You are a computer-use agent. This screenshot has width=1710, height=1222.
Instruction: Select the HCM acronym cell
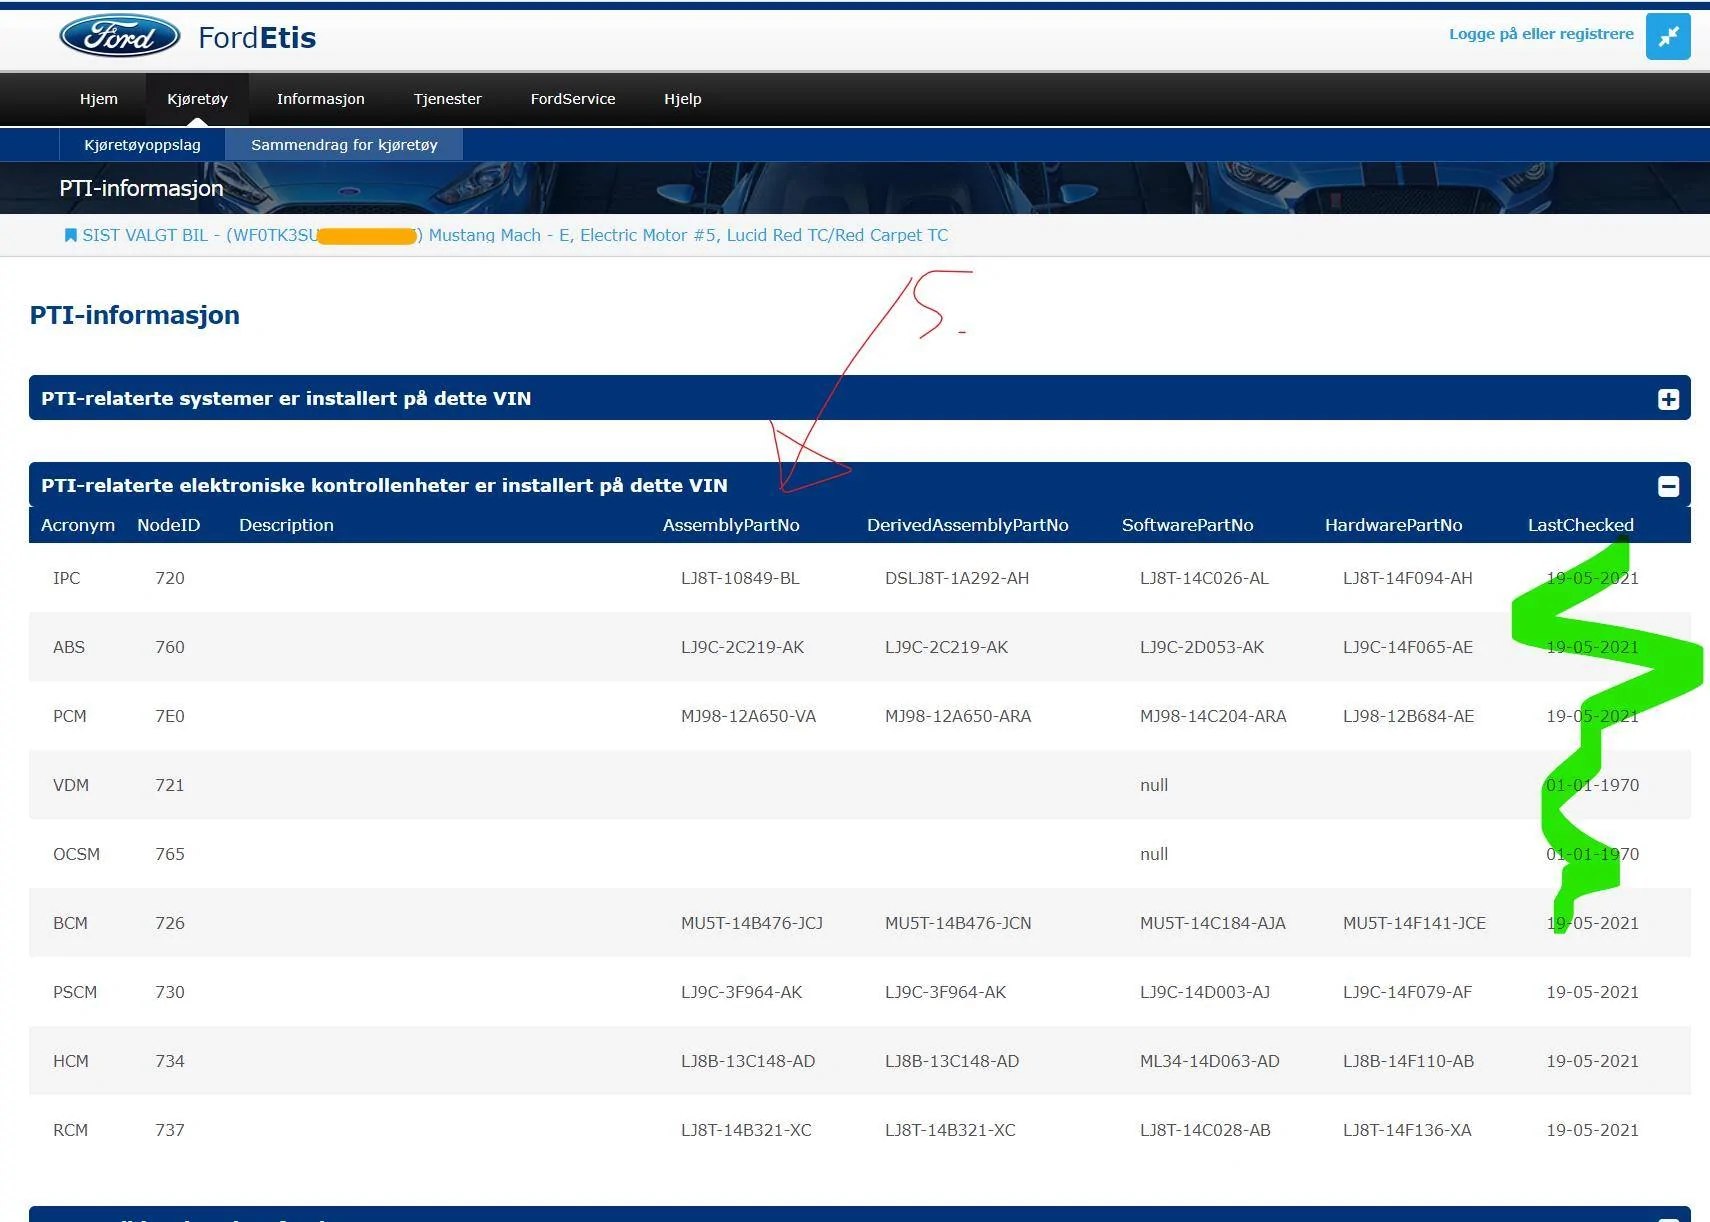[x=71, y=1061]
